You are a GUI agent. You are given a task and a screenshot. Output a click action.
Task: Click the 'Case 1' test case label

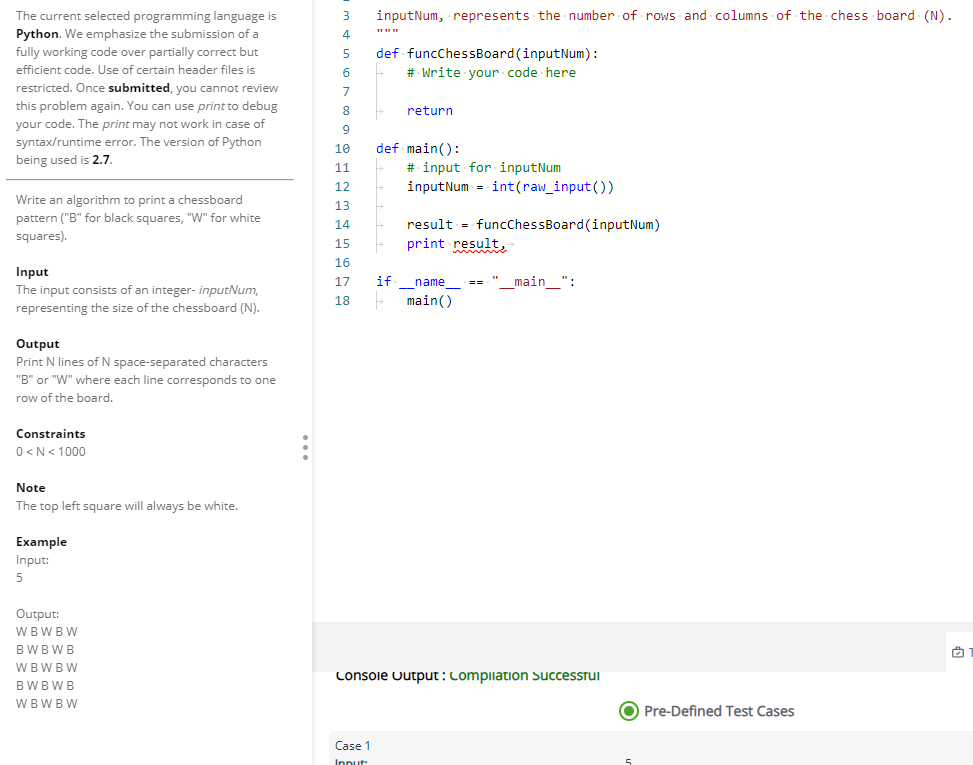[352, 746]
